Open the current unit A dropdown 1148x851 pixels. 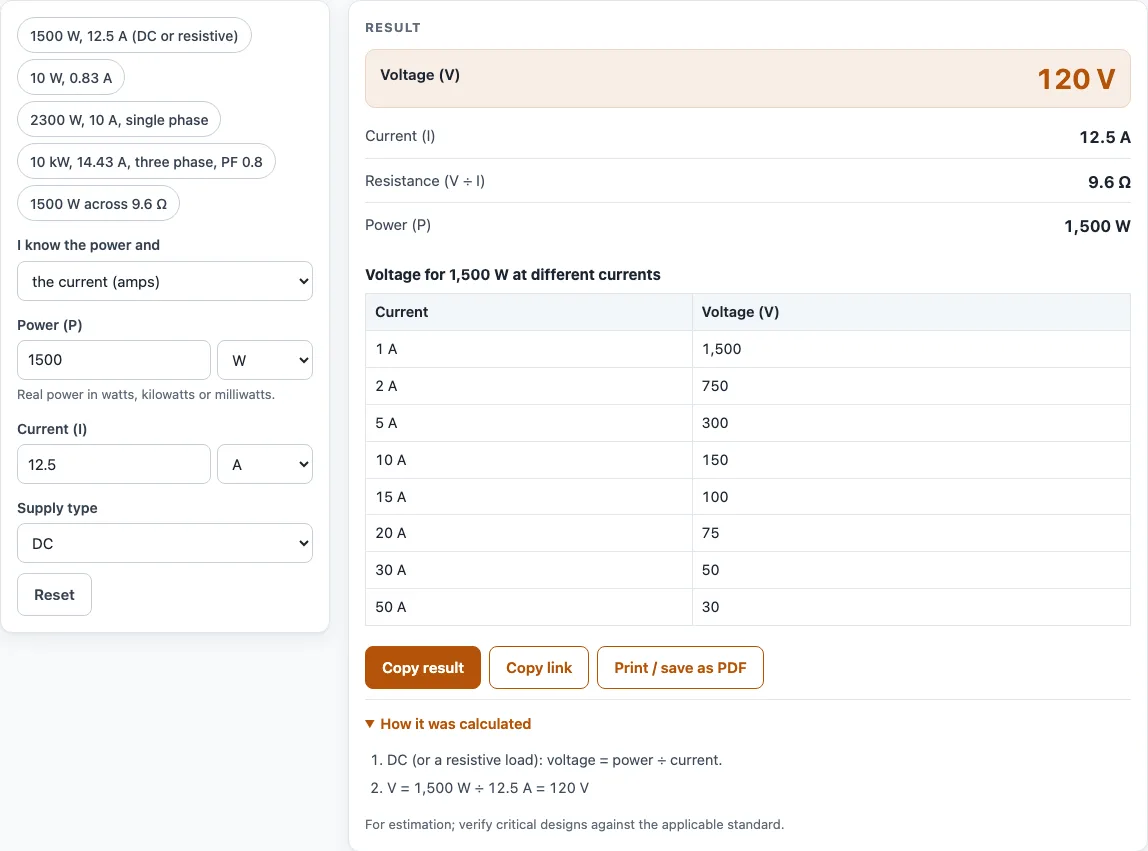pyautogui.click(x=265, y=464)
